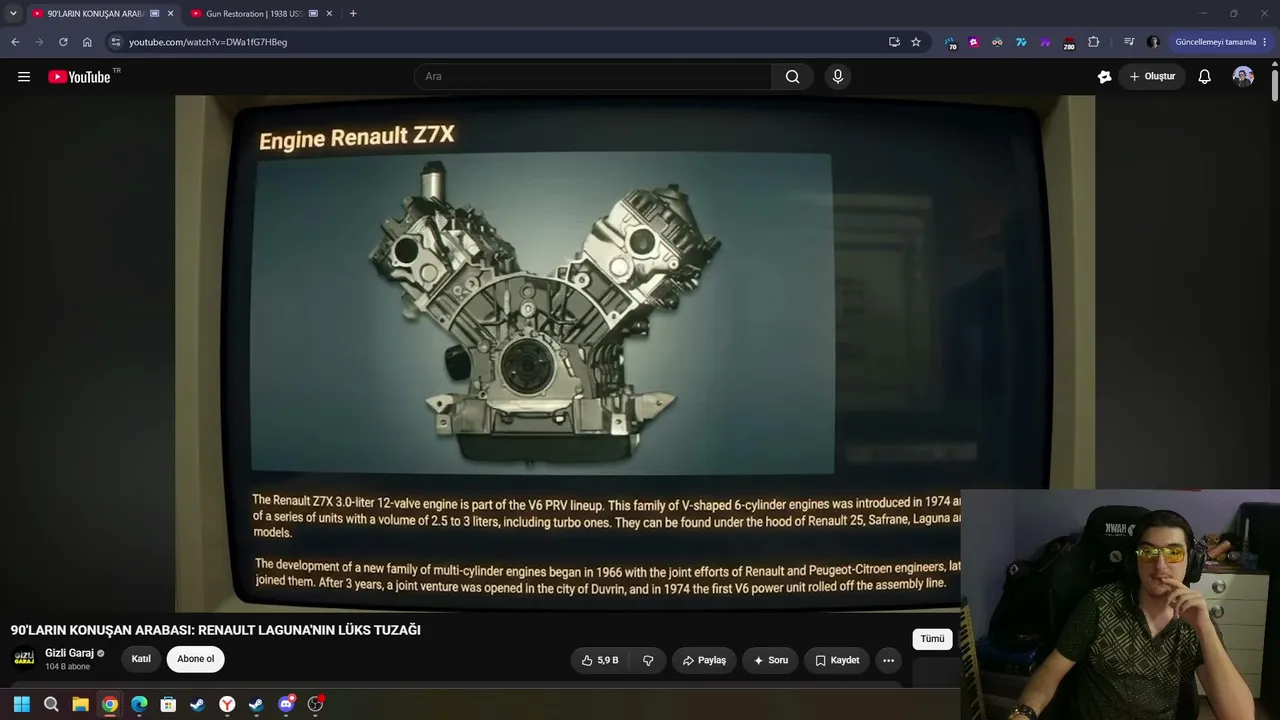Click the video title text 90'LARIN KONUŞAN ARABASI
This screenshot has width=1280, height=720.
[215, 630]
